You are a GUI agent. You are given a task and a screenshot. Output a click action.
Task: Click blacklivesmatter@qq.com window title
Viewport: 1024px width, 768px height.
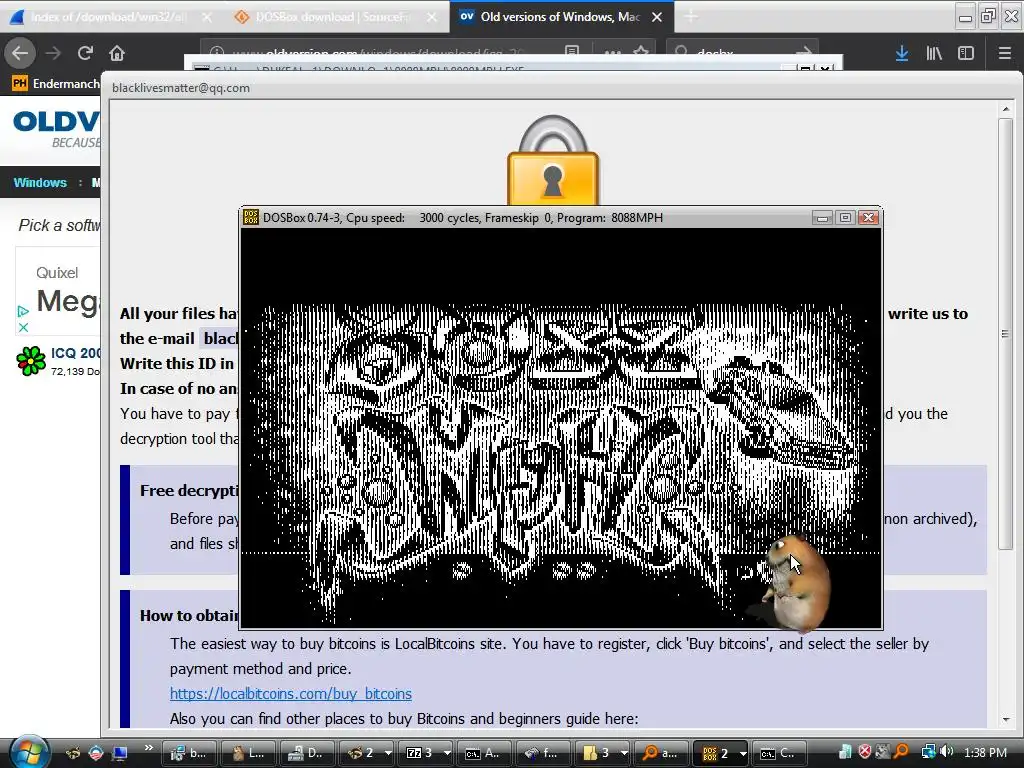click(180, 88)
